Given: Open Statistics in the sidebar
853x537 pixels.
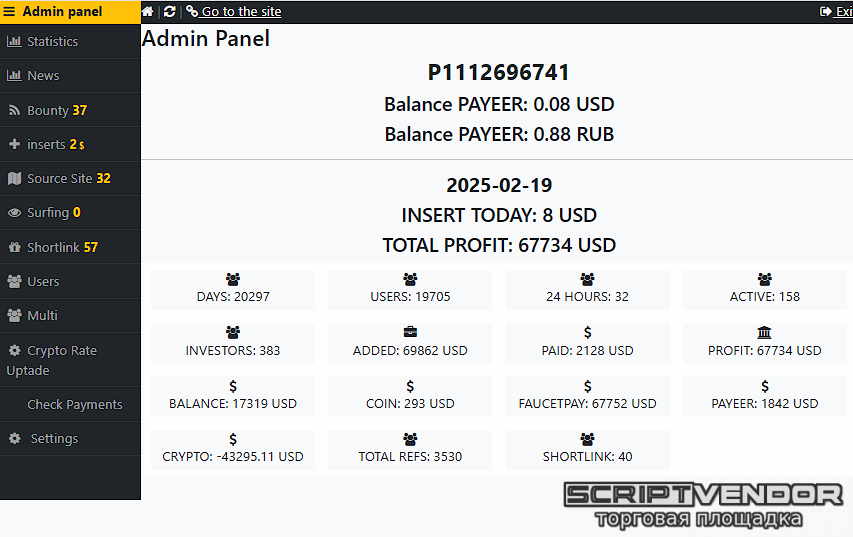Looking at the screenshot, I should (x=52, y=42).
